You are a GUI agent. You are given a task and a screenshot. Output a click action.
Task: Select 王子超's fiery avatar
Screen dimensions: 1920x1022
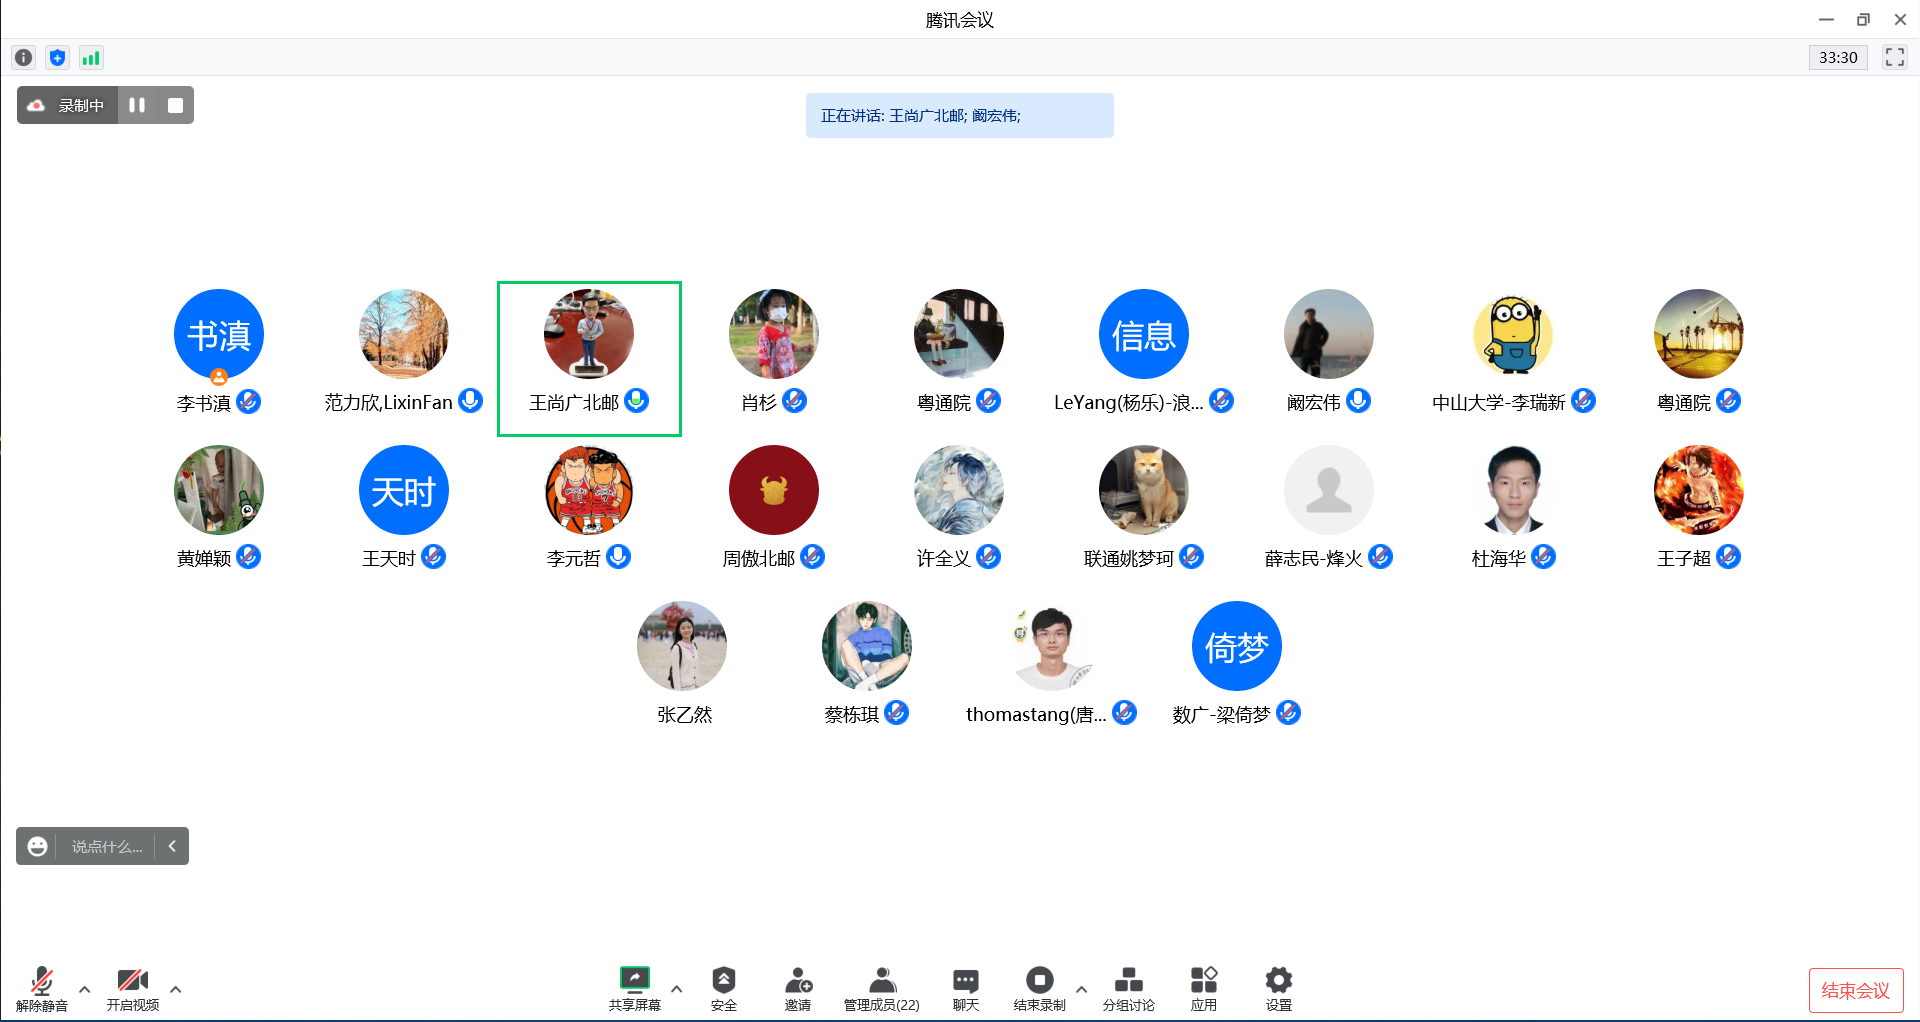[1699, 490]
